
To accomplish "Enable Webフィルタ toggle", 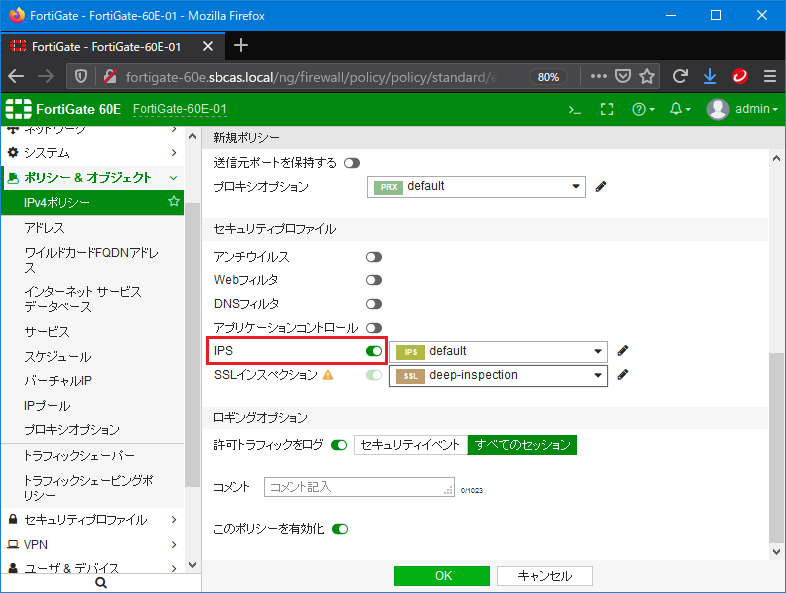I will pyautogui.click(x=374, y=280).
